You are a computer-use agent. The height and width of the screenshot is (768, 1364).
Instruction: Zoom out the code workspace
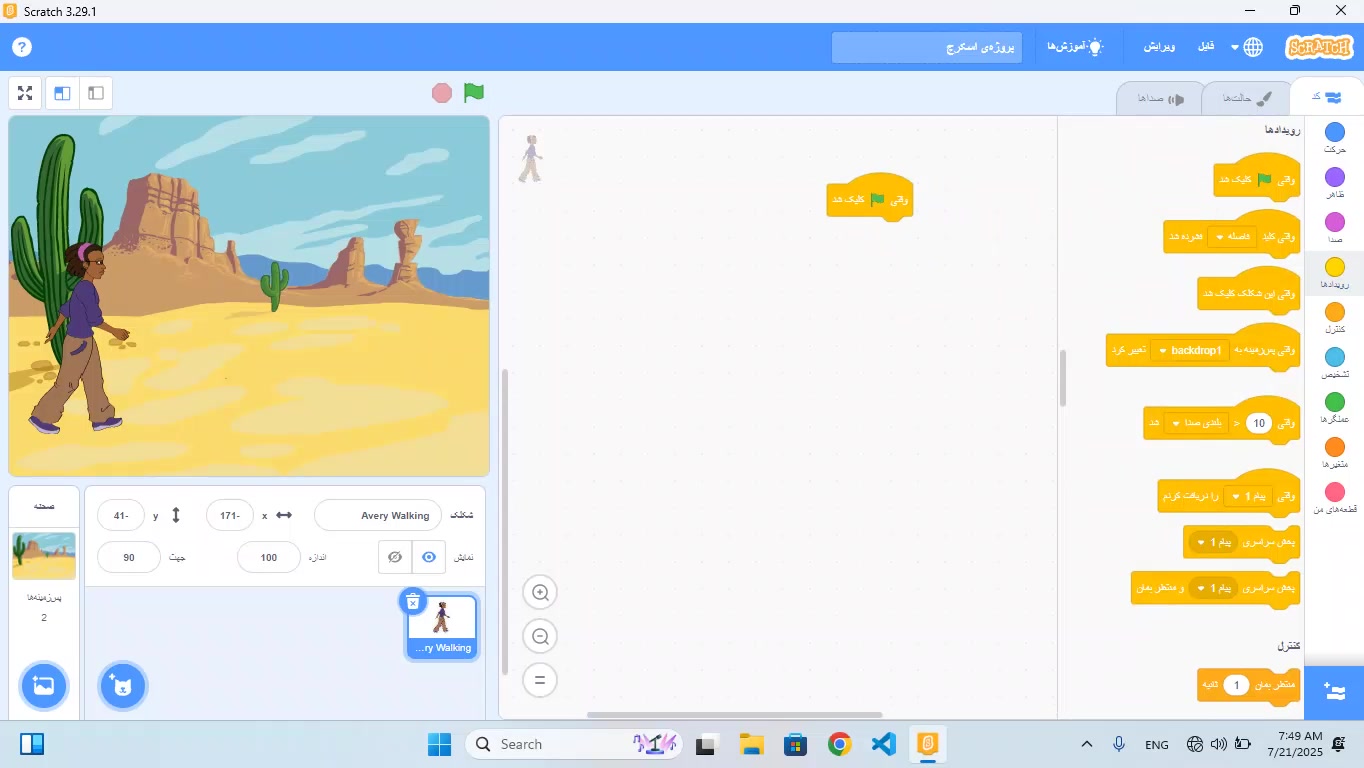(540, 636)
